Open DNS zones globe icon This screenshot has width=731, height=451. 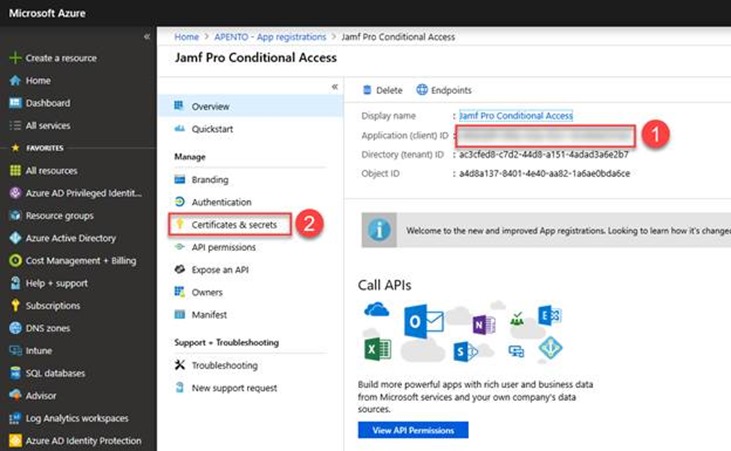point(15,328)
